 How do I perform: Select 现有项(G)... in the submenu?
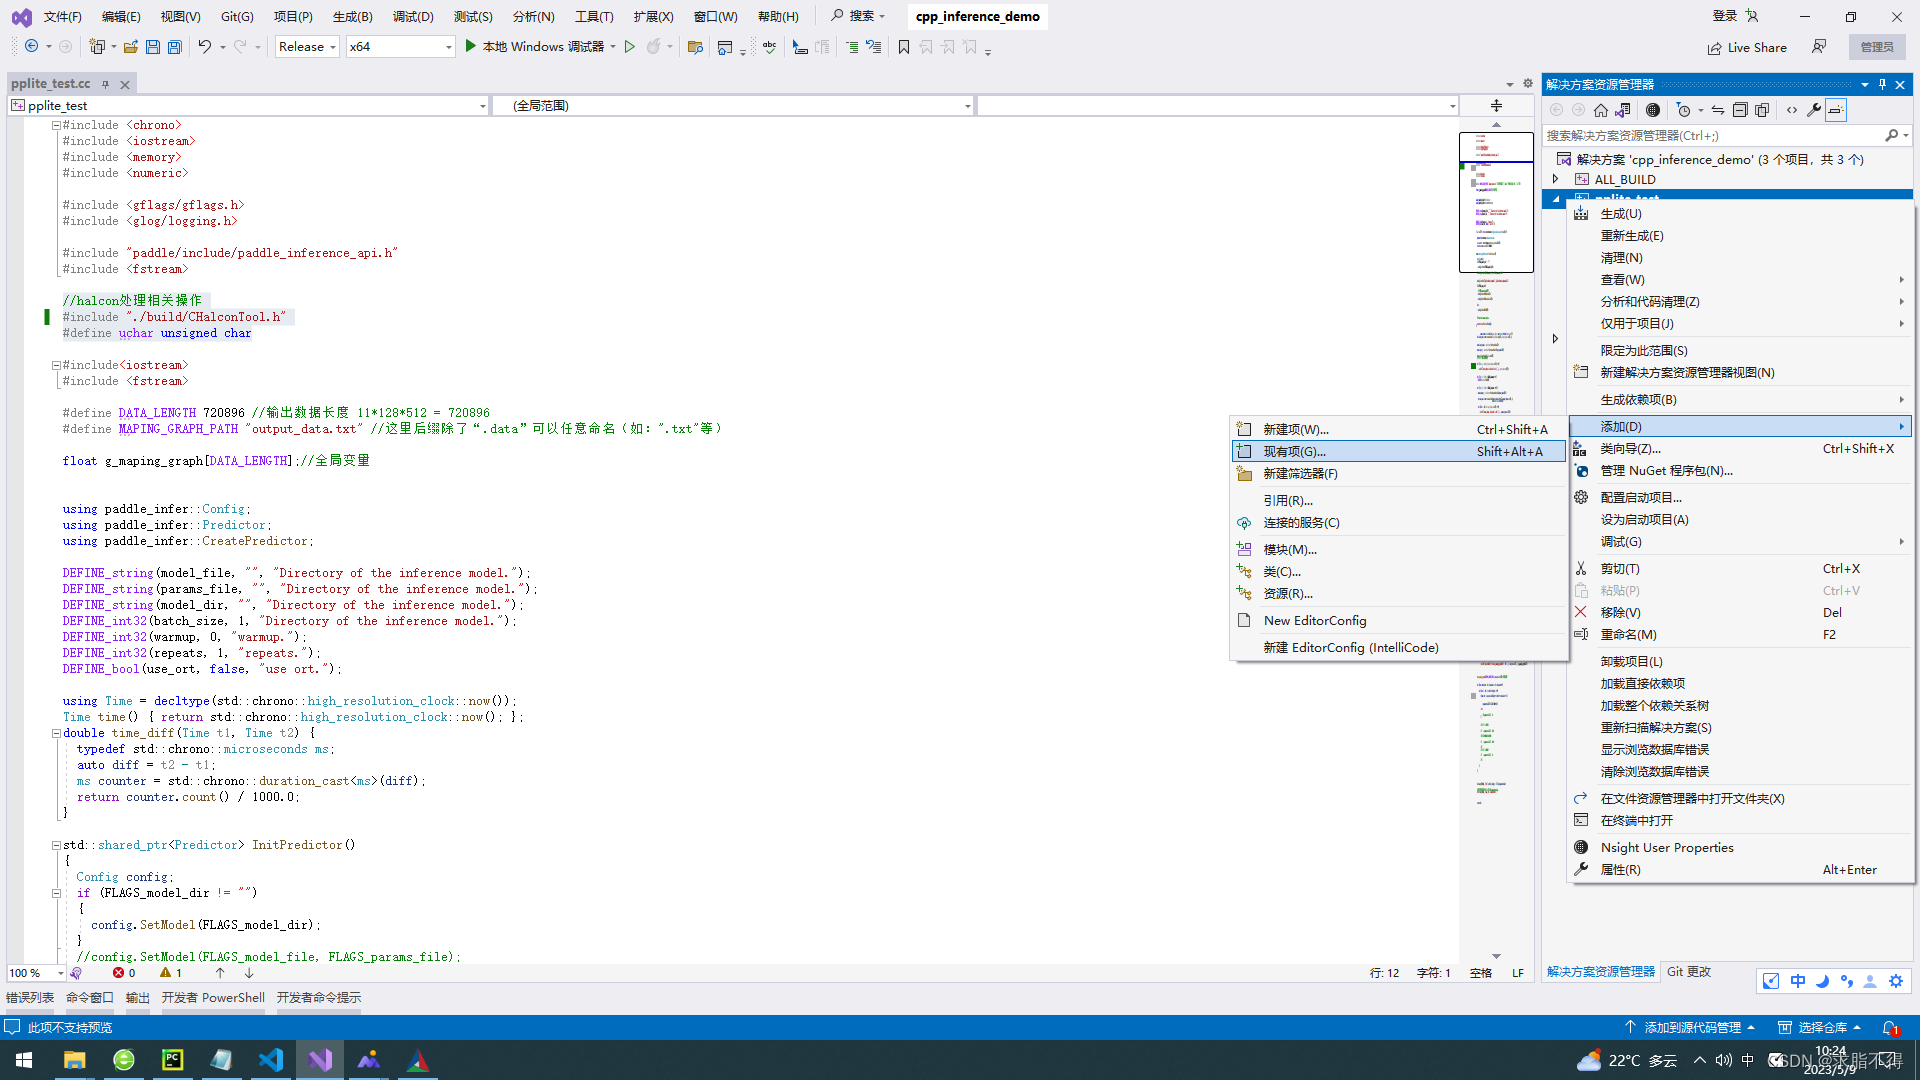point(1294,452)
